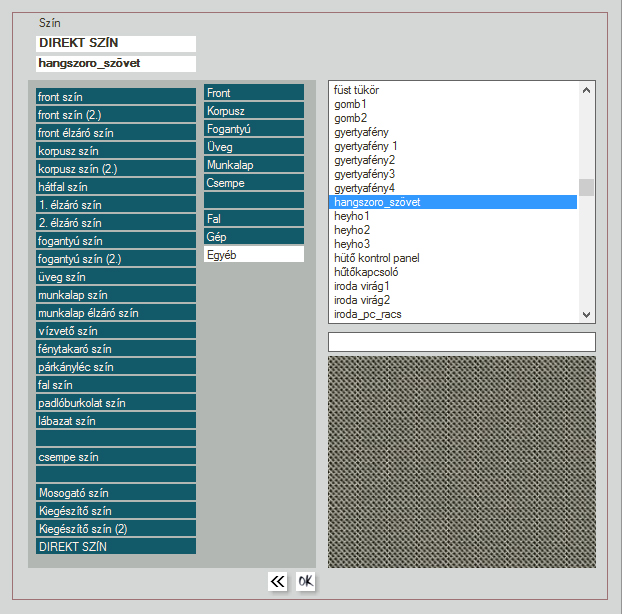Select 'gomb1' in the material list
Screen dimensions: 622x614
click(x=453, y=104)
